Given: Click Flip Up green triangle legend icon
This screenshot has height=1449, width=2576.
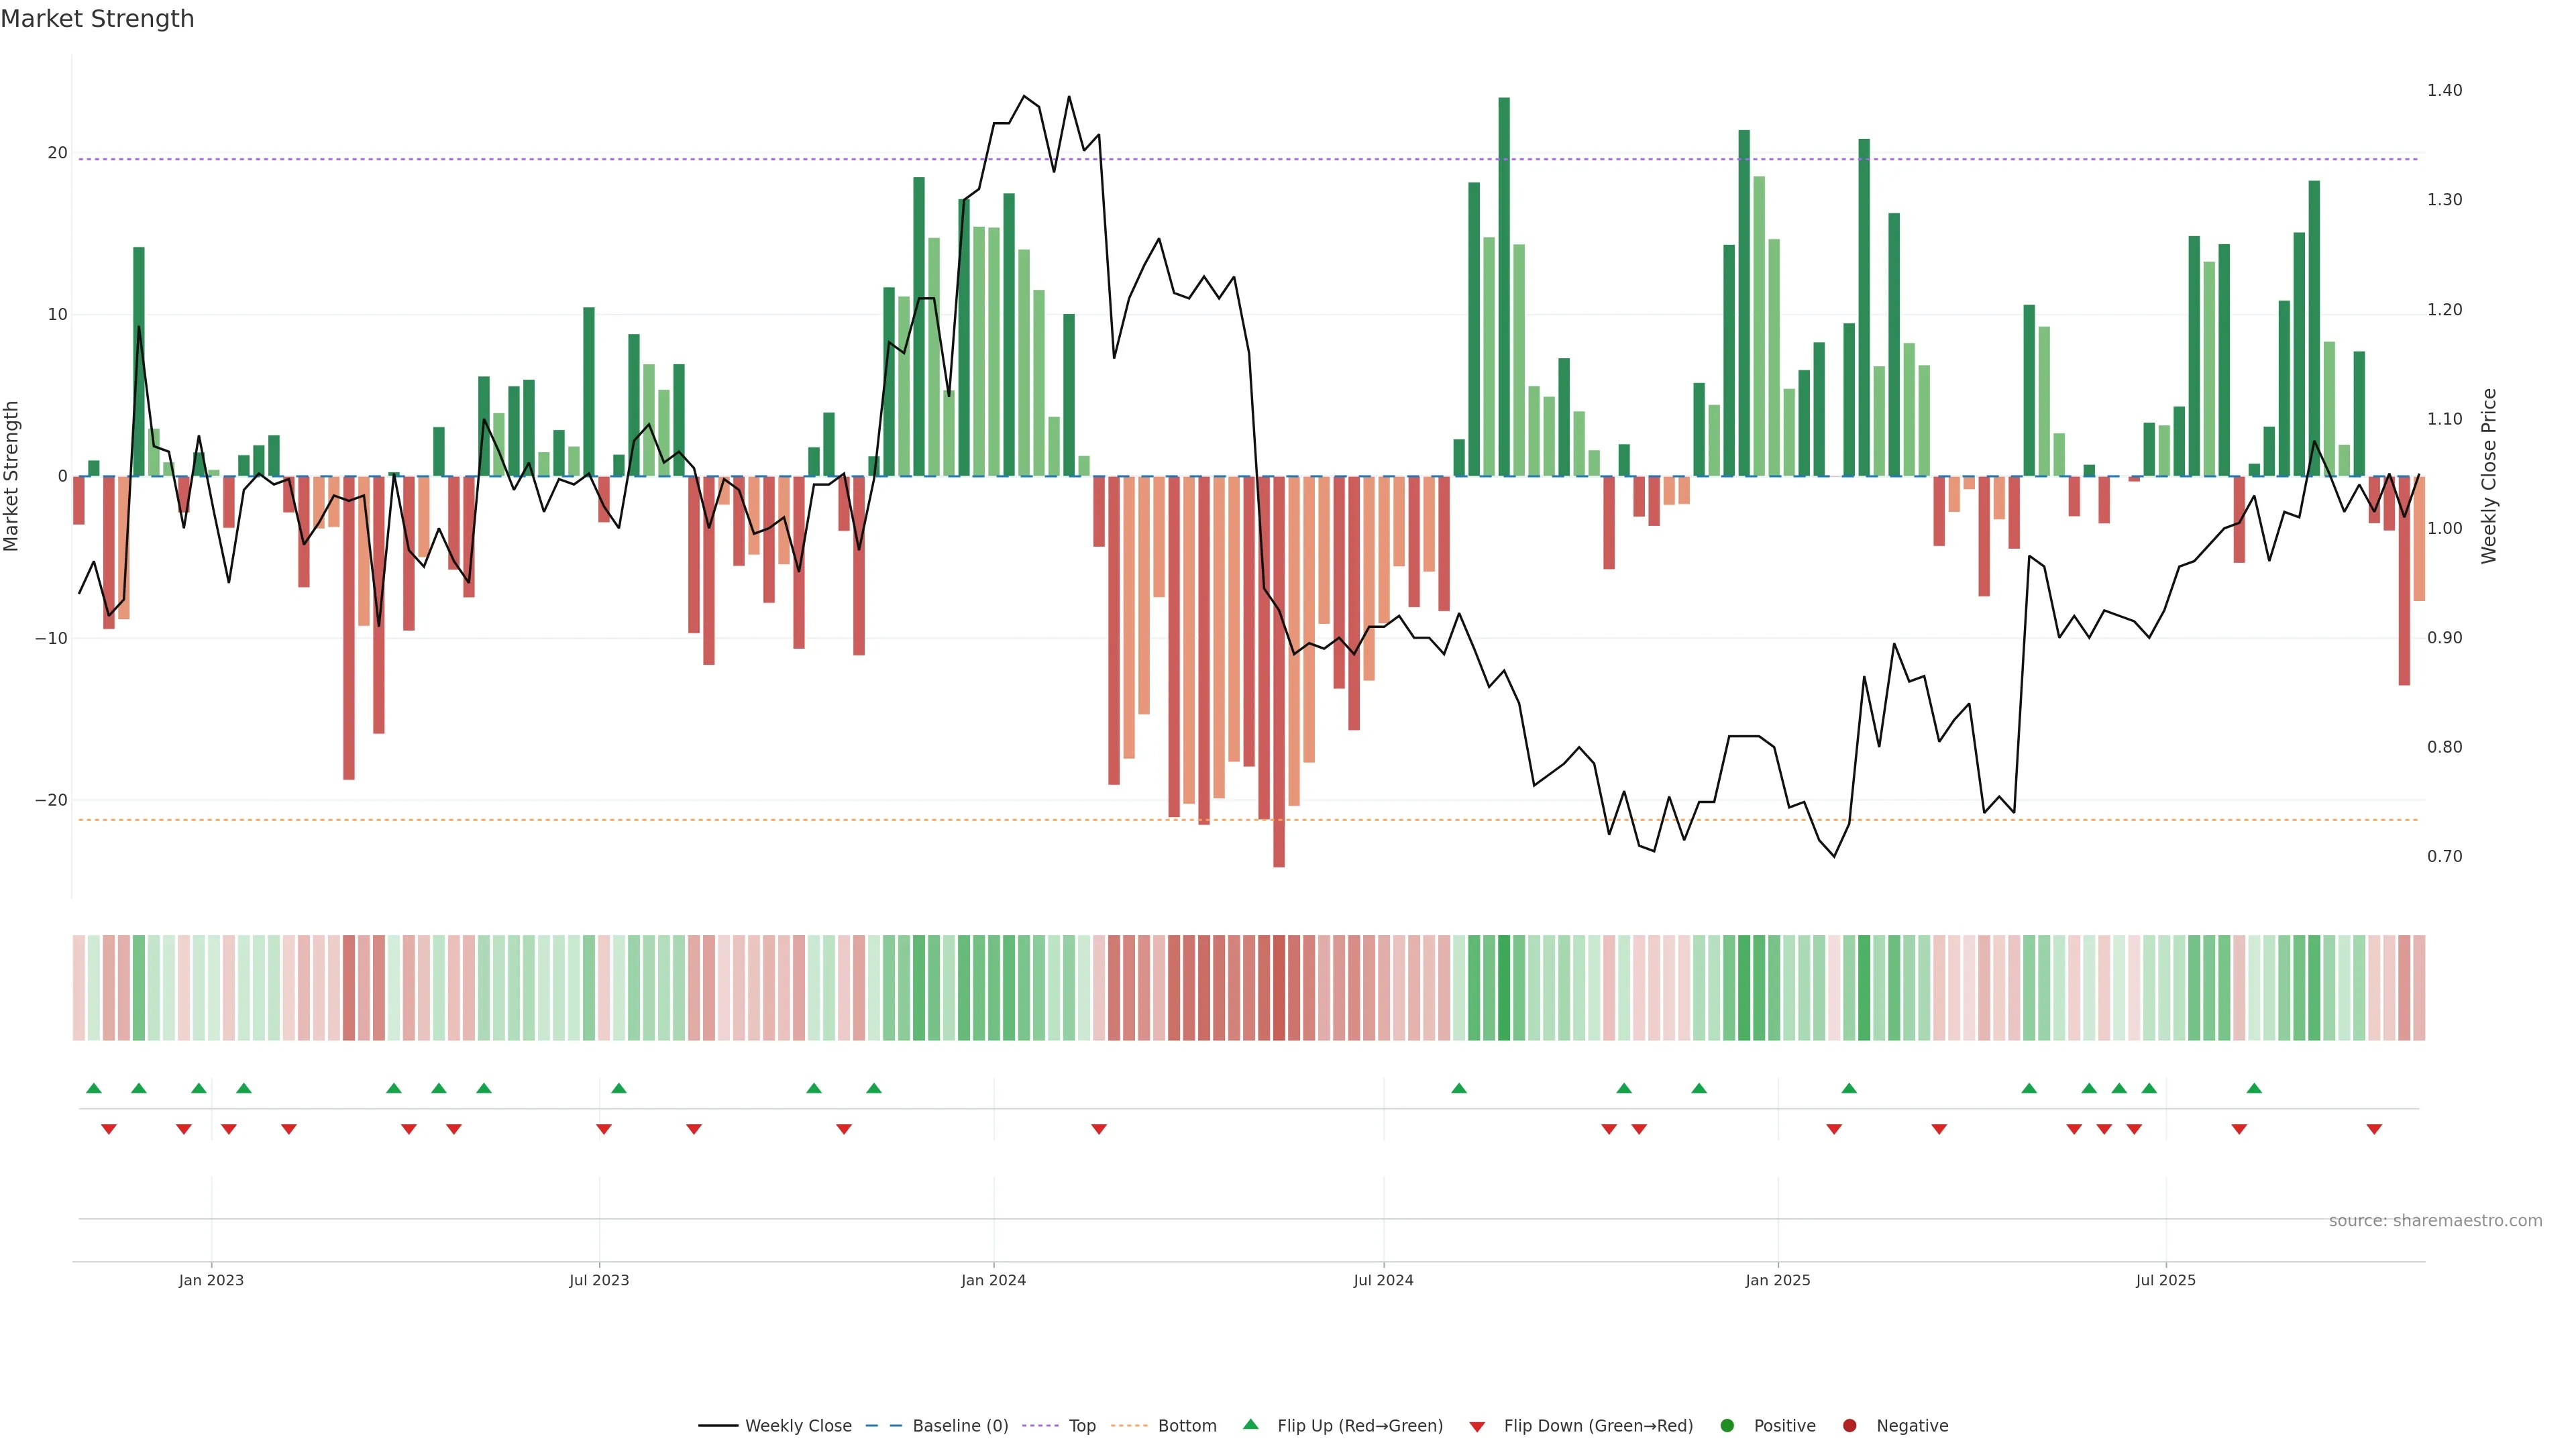Looking at the screenshot, I should [x=1250, y=1424].
